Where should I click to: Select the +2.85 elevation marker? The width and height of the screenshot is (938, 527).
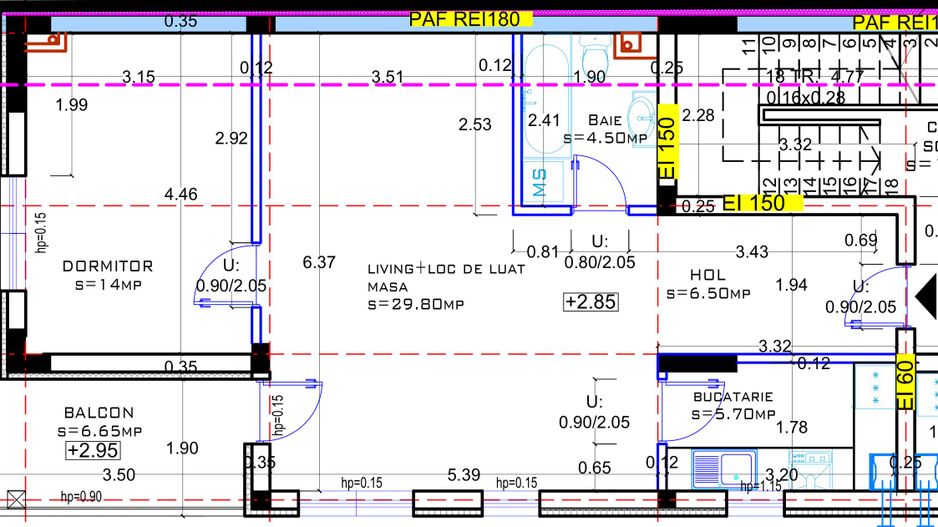(589, 301)
